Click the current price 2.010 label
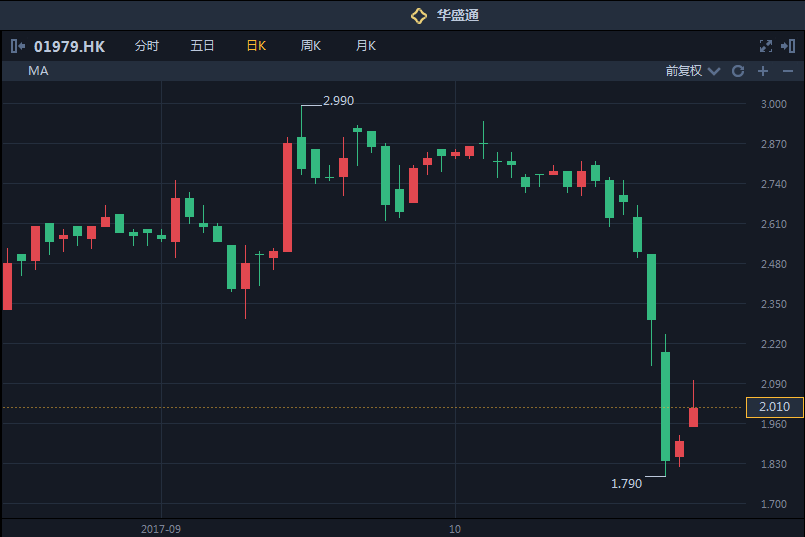805x537 pixels. [775, 407]
